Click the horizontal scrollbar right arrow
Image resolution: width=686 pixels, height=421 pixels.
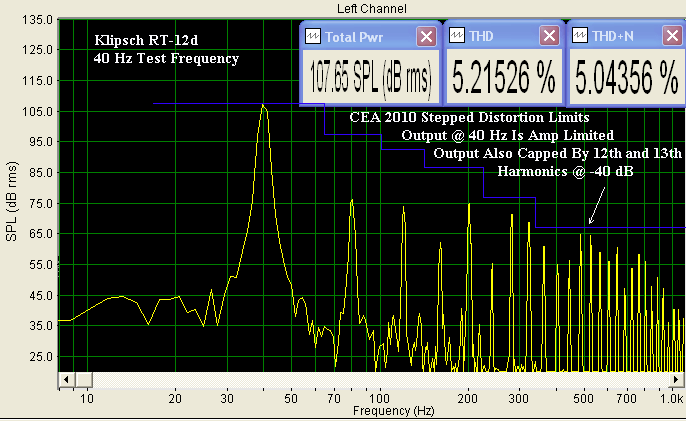(x=676, y=379)
